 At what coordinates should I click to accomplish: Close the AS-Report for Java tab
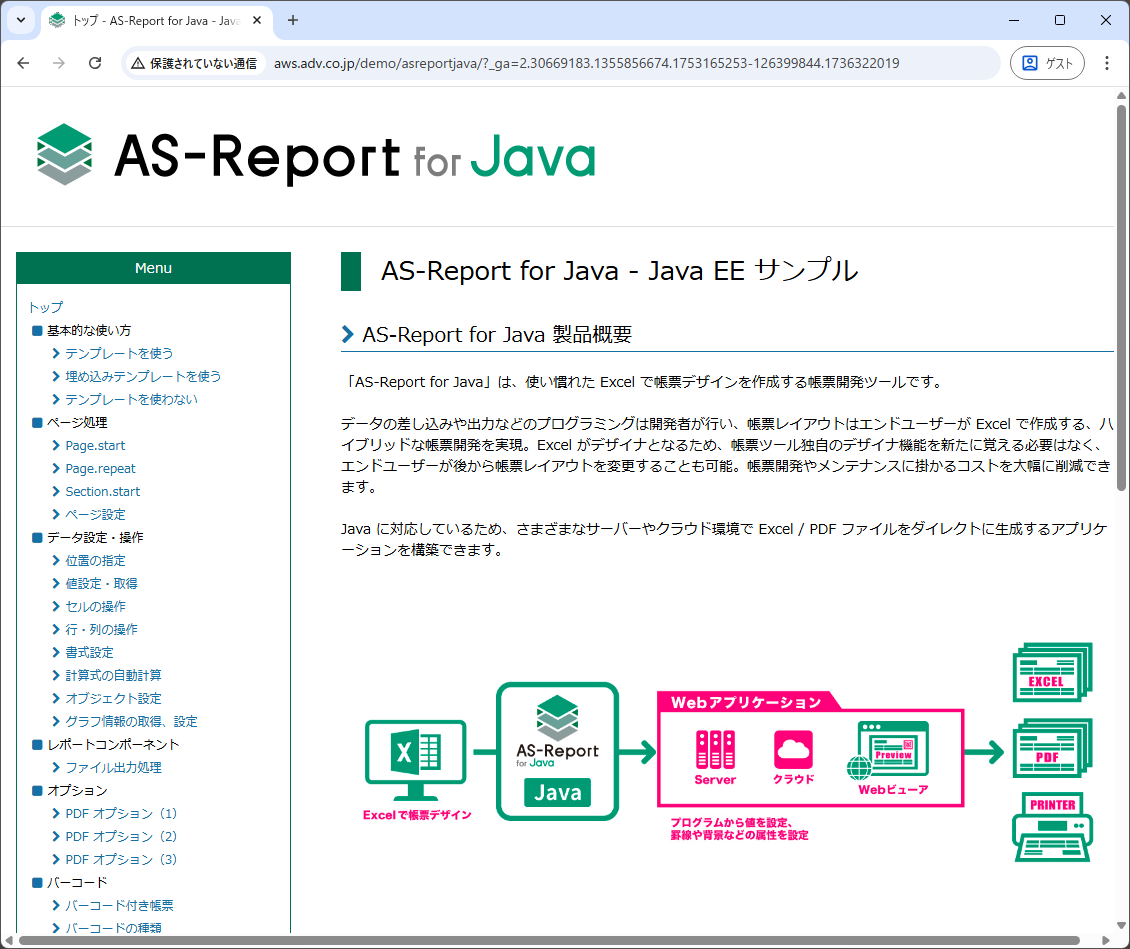coord(257,20)
